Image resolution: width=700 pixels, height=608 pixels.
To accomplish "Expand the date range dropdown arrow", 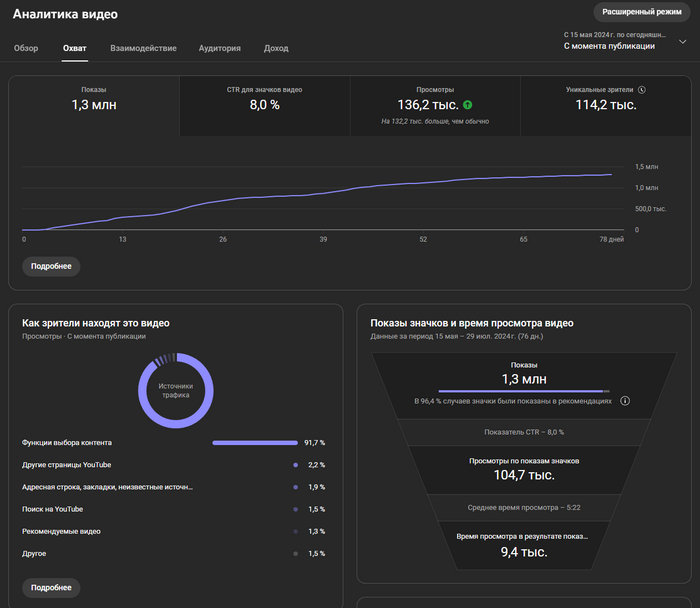I will coord(683,42).
